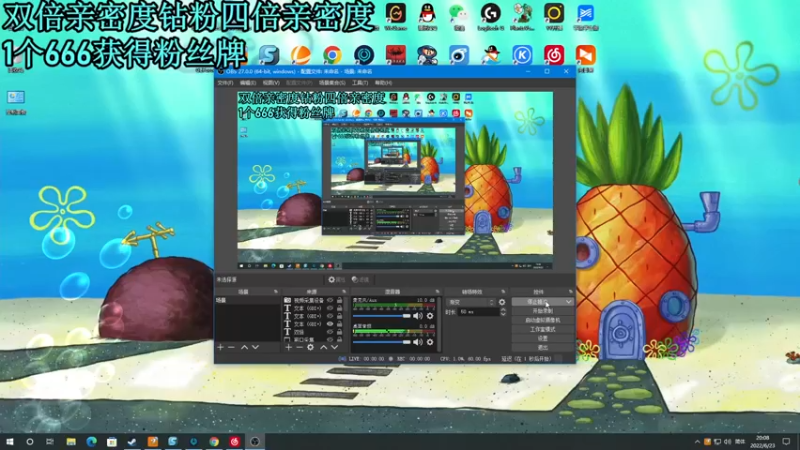This screenshot has width=800, height=450.
Task: Remove the selected scene with the minus icon
Action: click(x=231, y=347)
